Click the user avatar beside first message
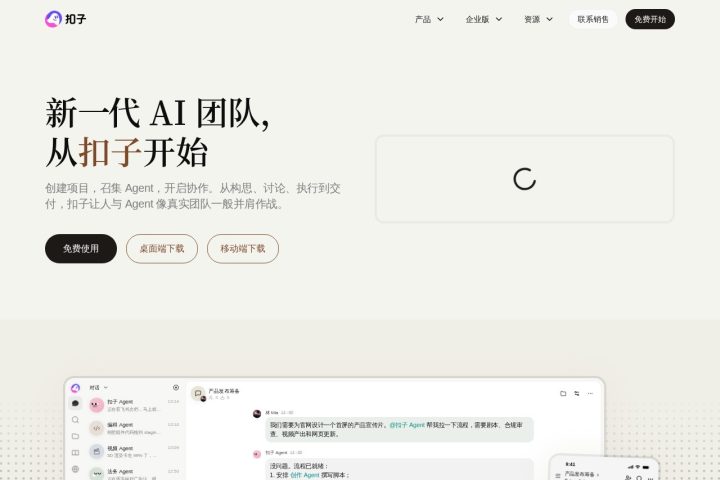The image size is (720, 480). tap(257, 413)
